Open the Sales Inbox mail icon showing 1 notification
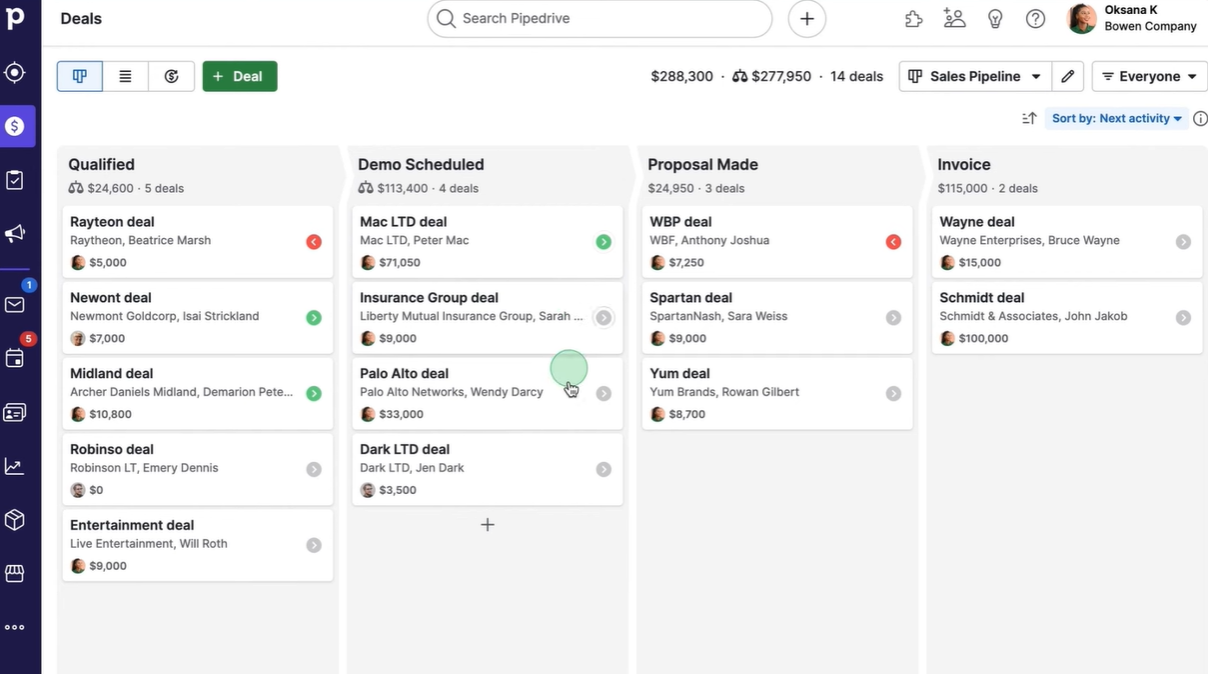1208x674 pixels. coord(14,304)
